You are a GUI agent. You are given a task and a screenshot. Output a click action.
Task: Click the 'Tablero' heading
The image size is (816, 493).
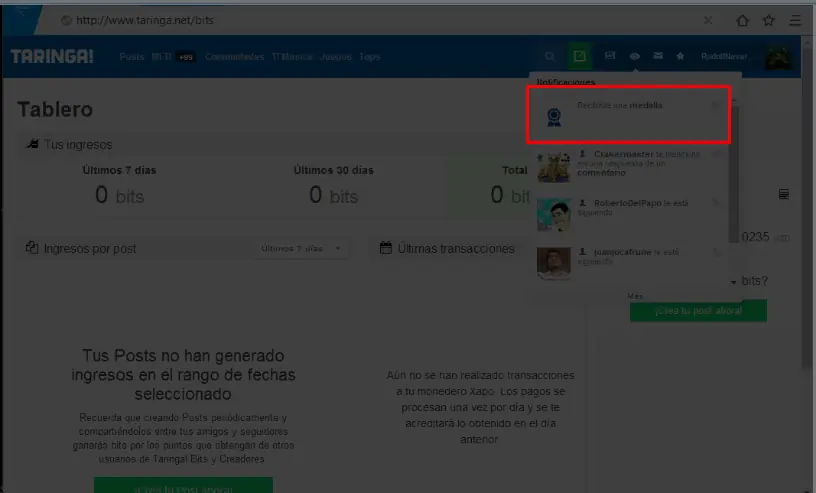tap(55, 110)
